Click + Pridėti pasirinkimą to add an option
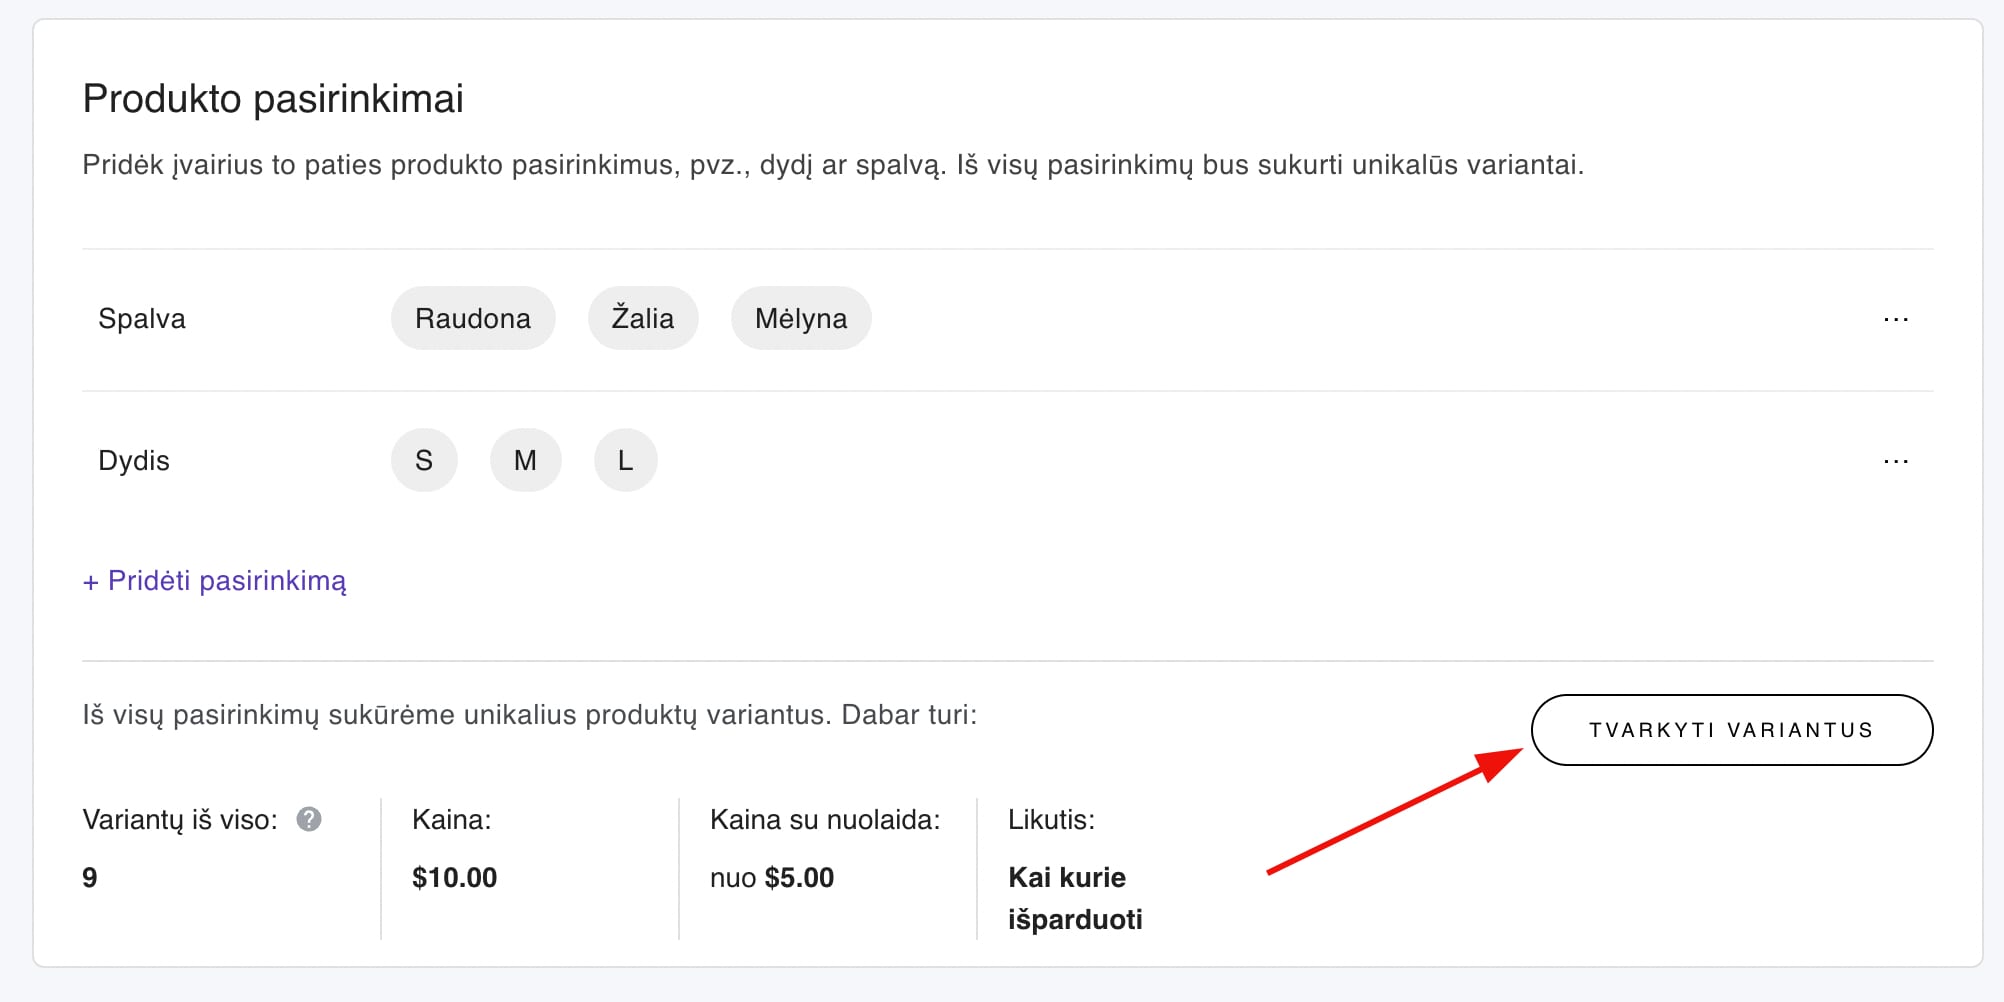 point(214,581)
